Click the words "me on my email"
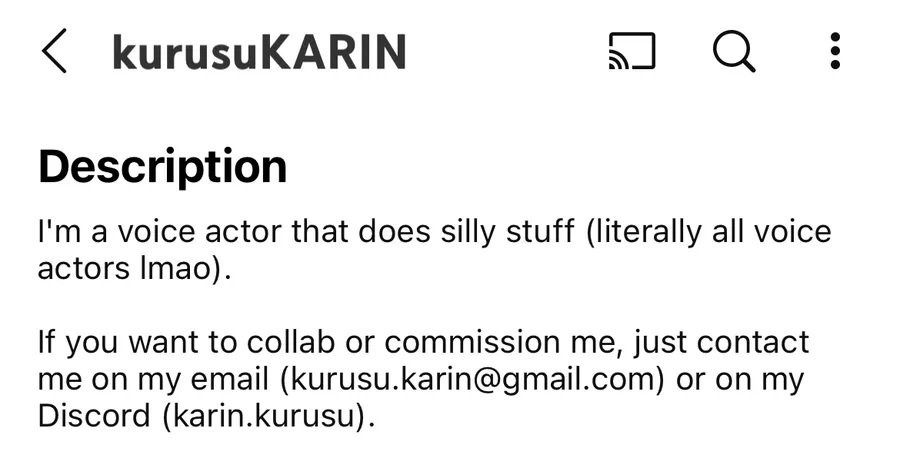The image size is (900, 468). 154,380
